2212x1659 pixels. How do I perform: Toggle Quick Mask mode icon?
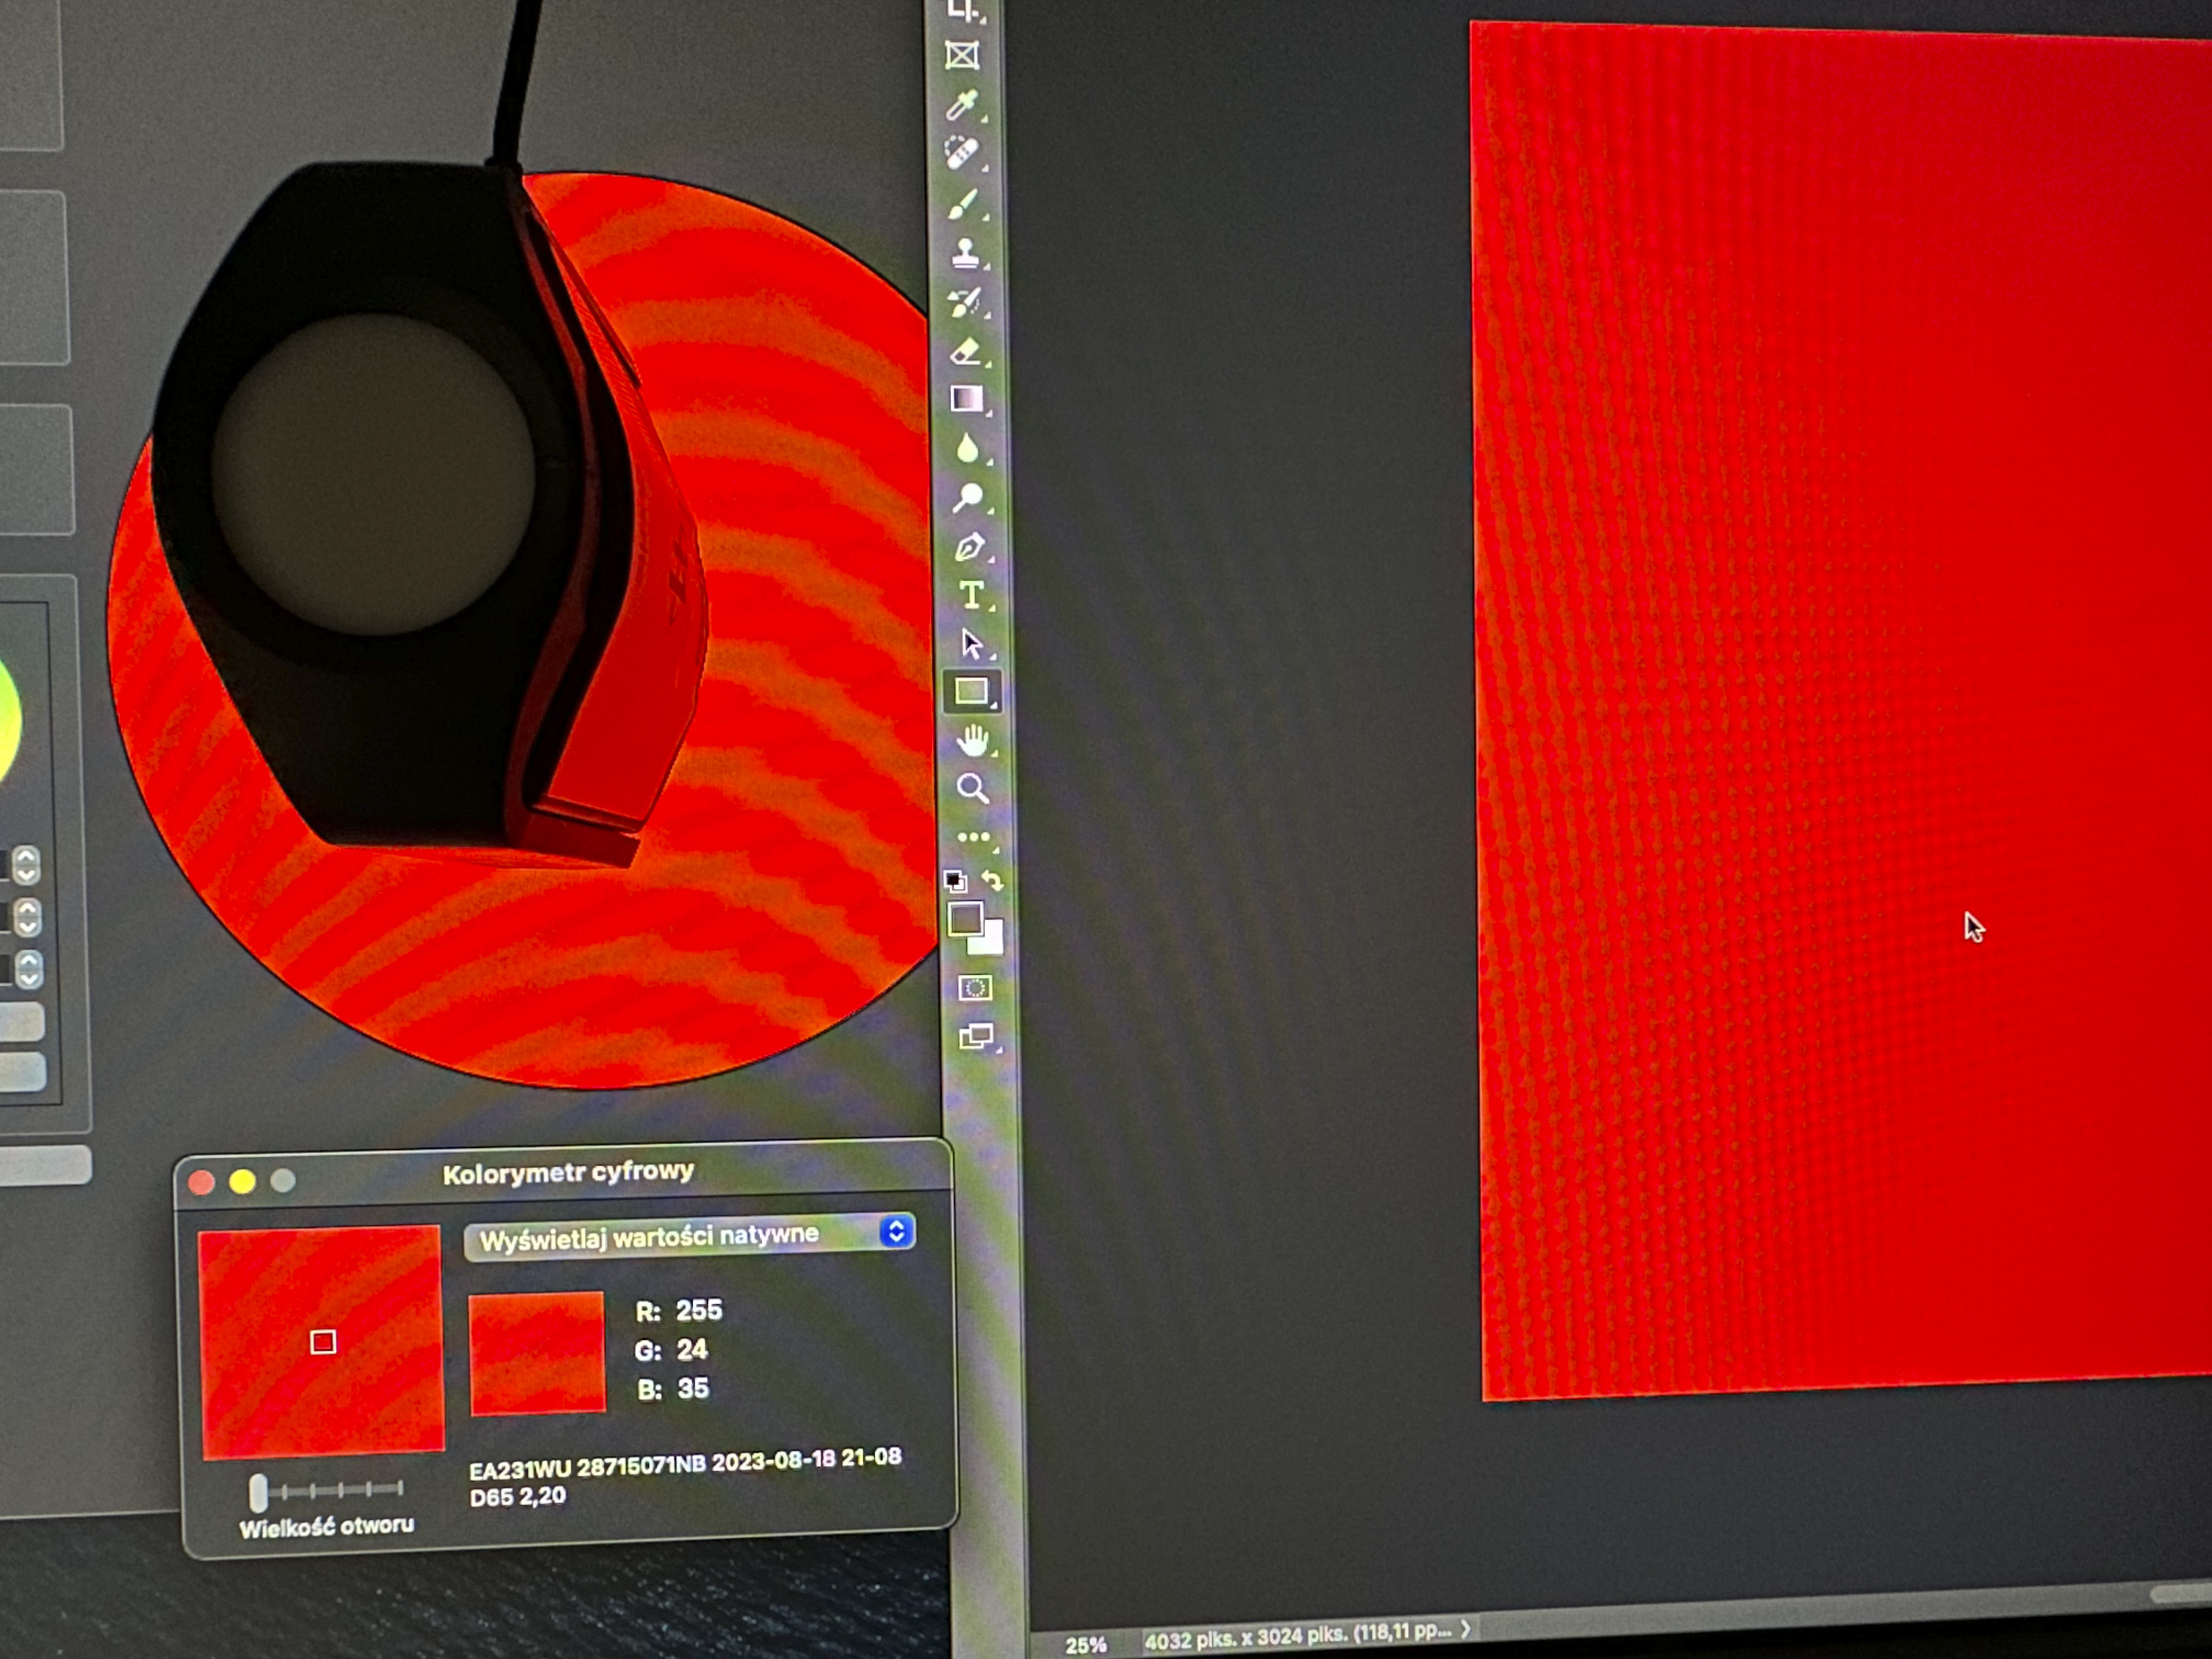pos(975,988)
